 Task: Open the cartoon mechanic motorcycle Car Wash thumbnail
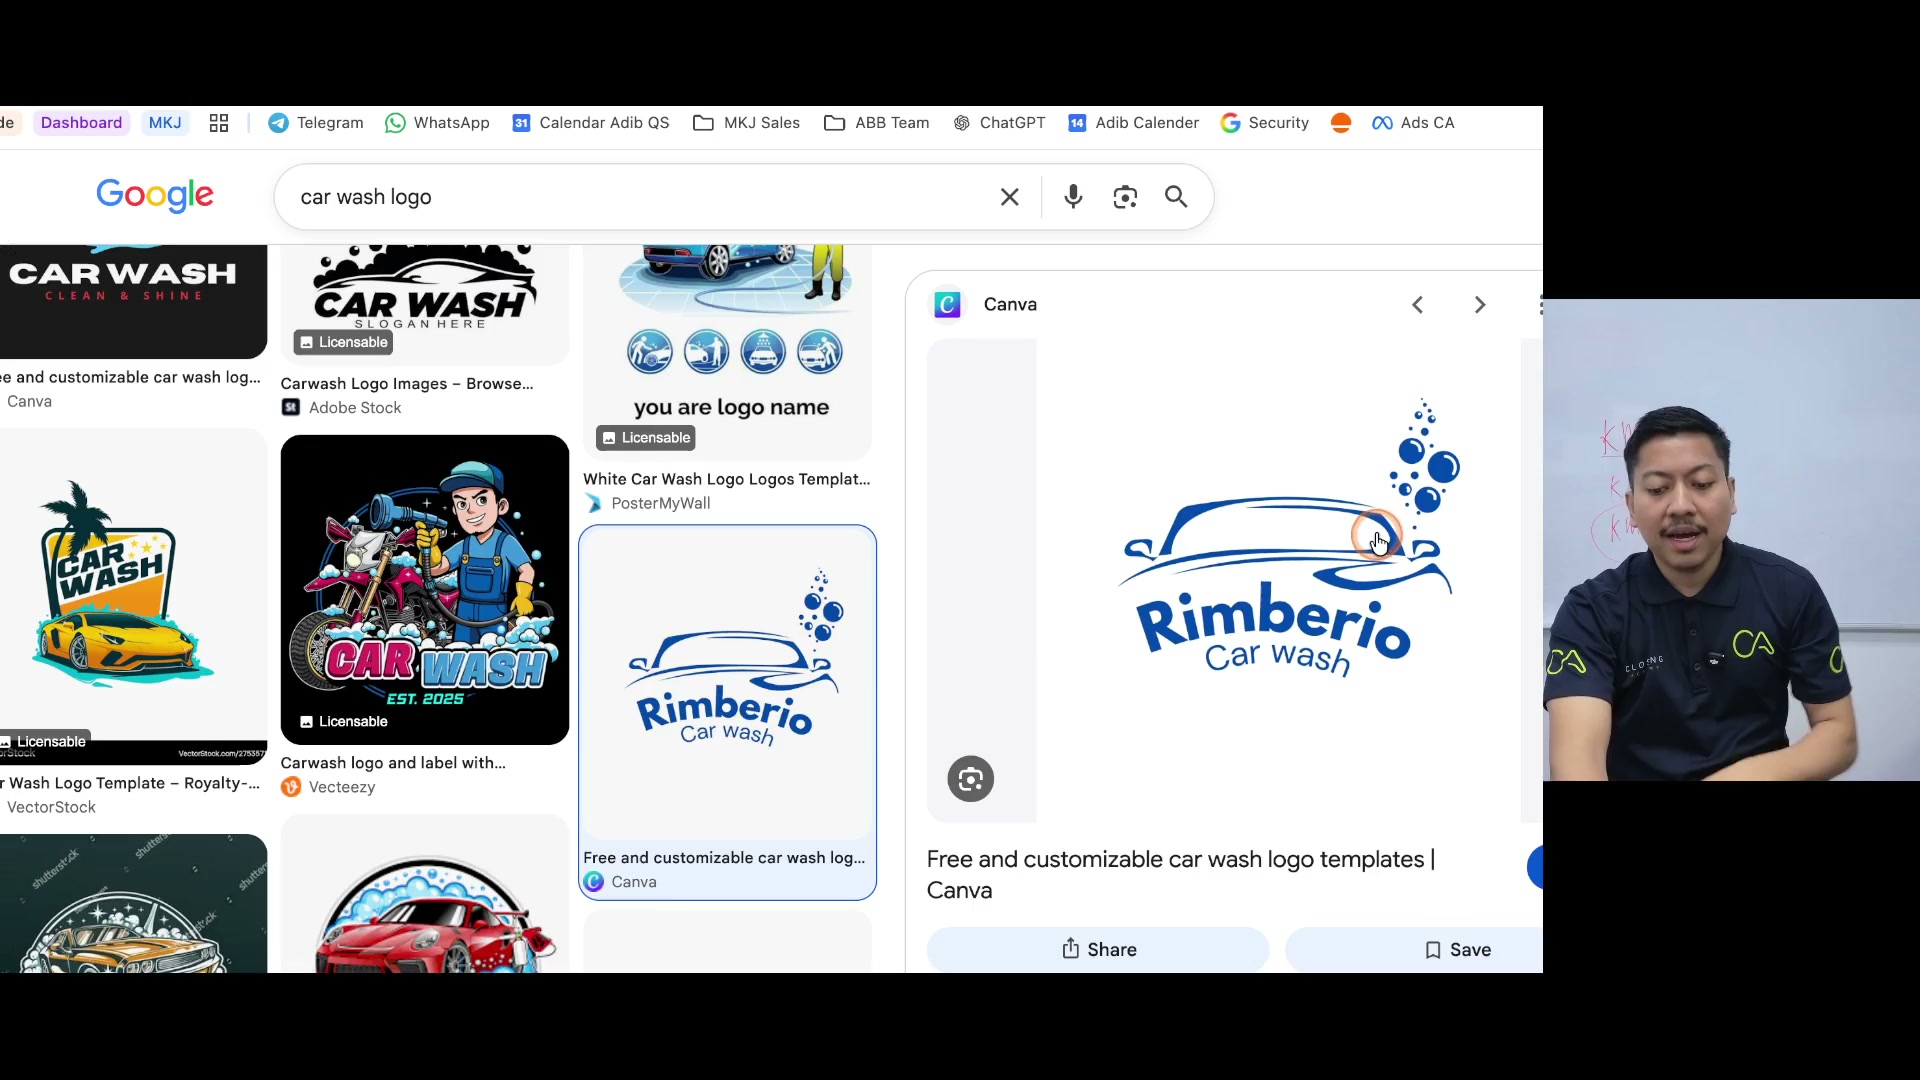tap(425, 590)
